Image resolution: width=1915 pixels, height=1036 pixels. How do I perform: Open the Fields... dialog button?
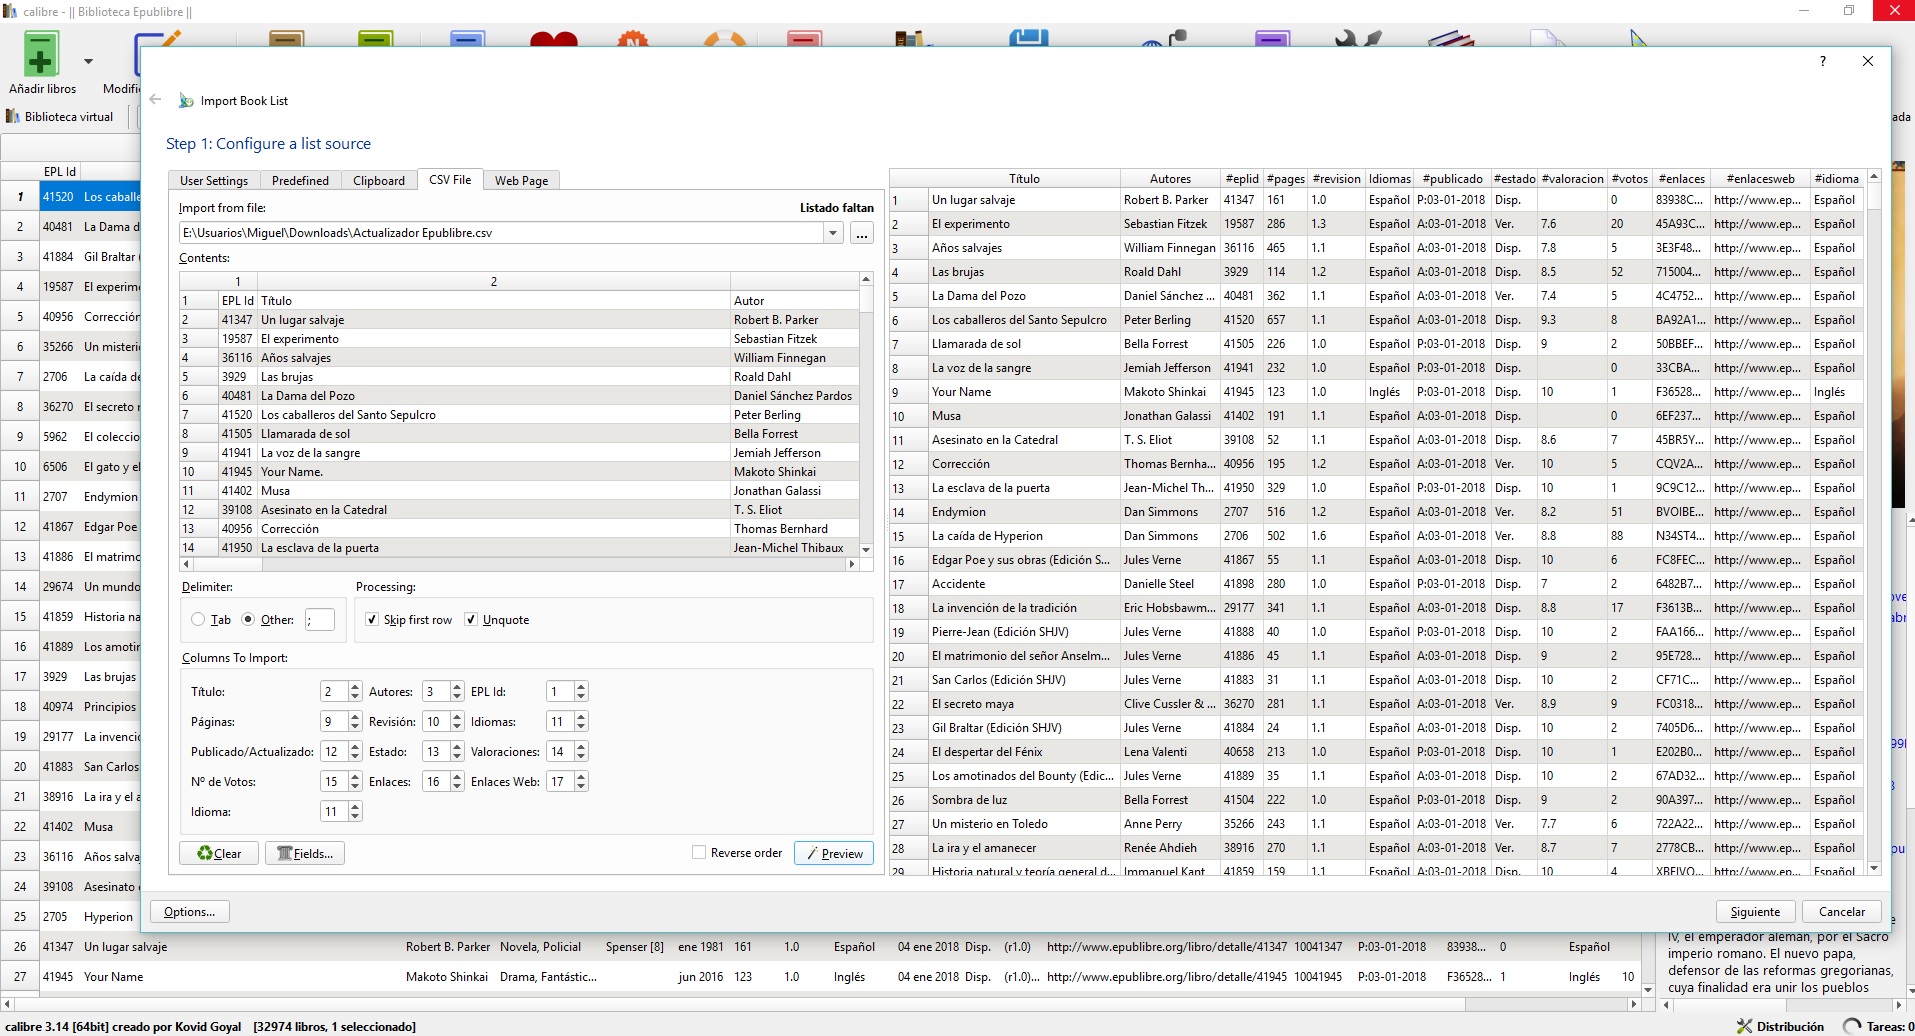305,853
